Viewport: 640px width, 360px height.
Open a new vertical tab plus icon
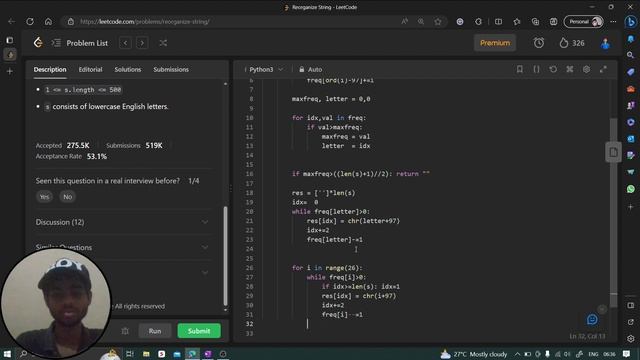(x=10, y=71)
